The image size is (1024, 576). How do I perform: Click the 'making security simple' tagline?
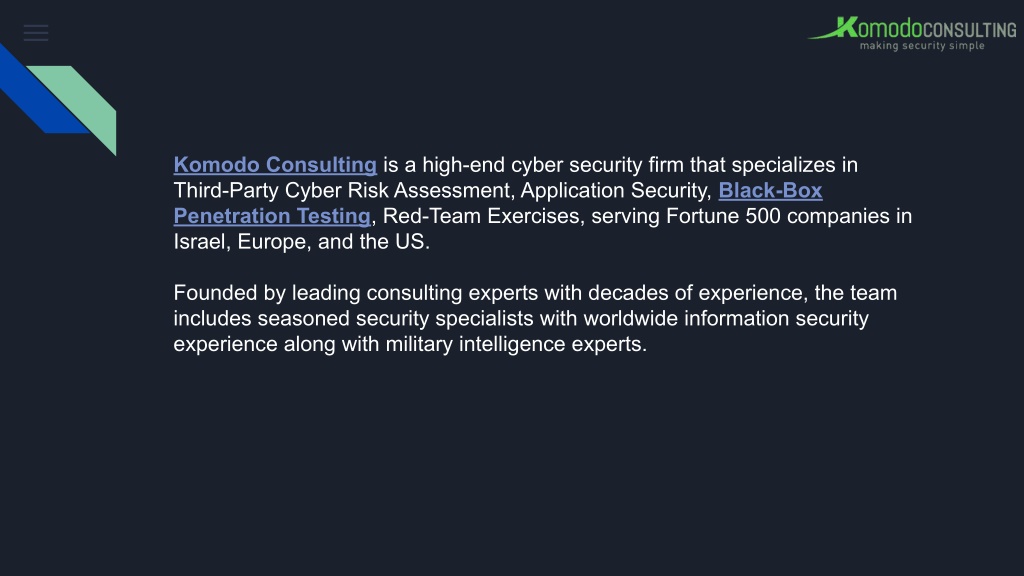(921, 46)
